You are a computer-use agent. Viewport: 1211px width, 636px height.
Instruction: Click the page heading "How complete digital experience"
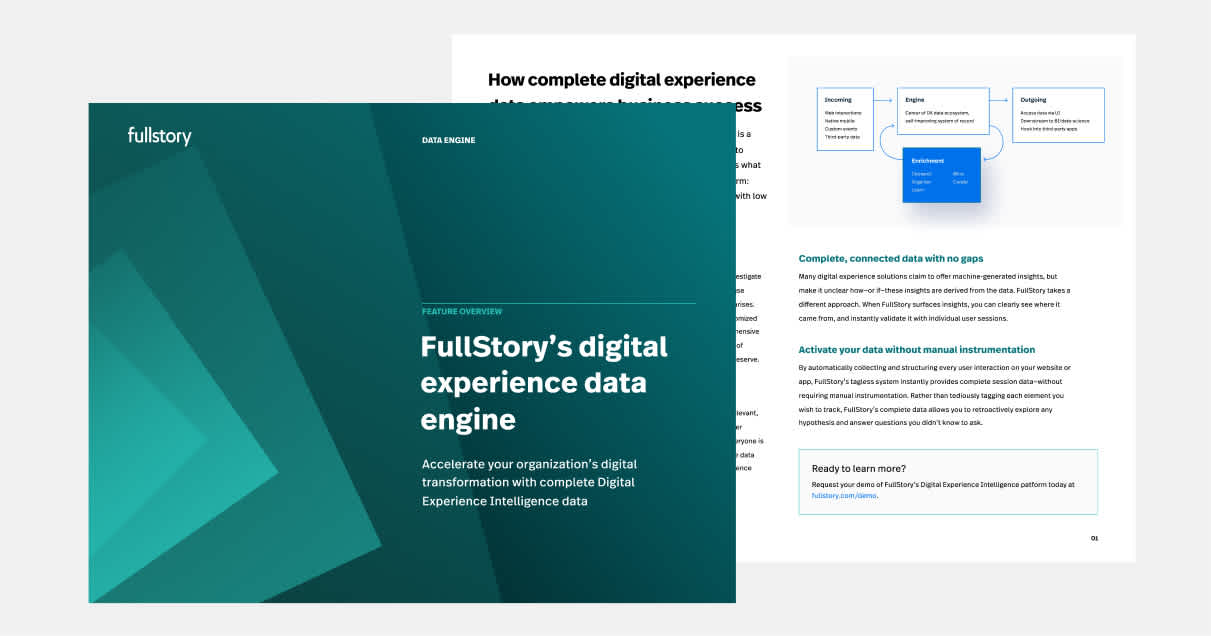(621, 80)
